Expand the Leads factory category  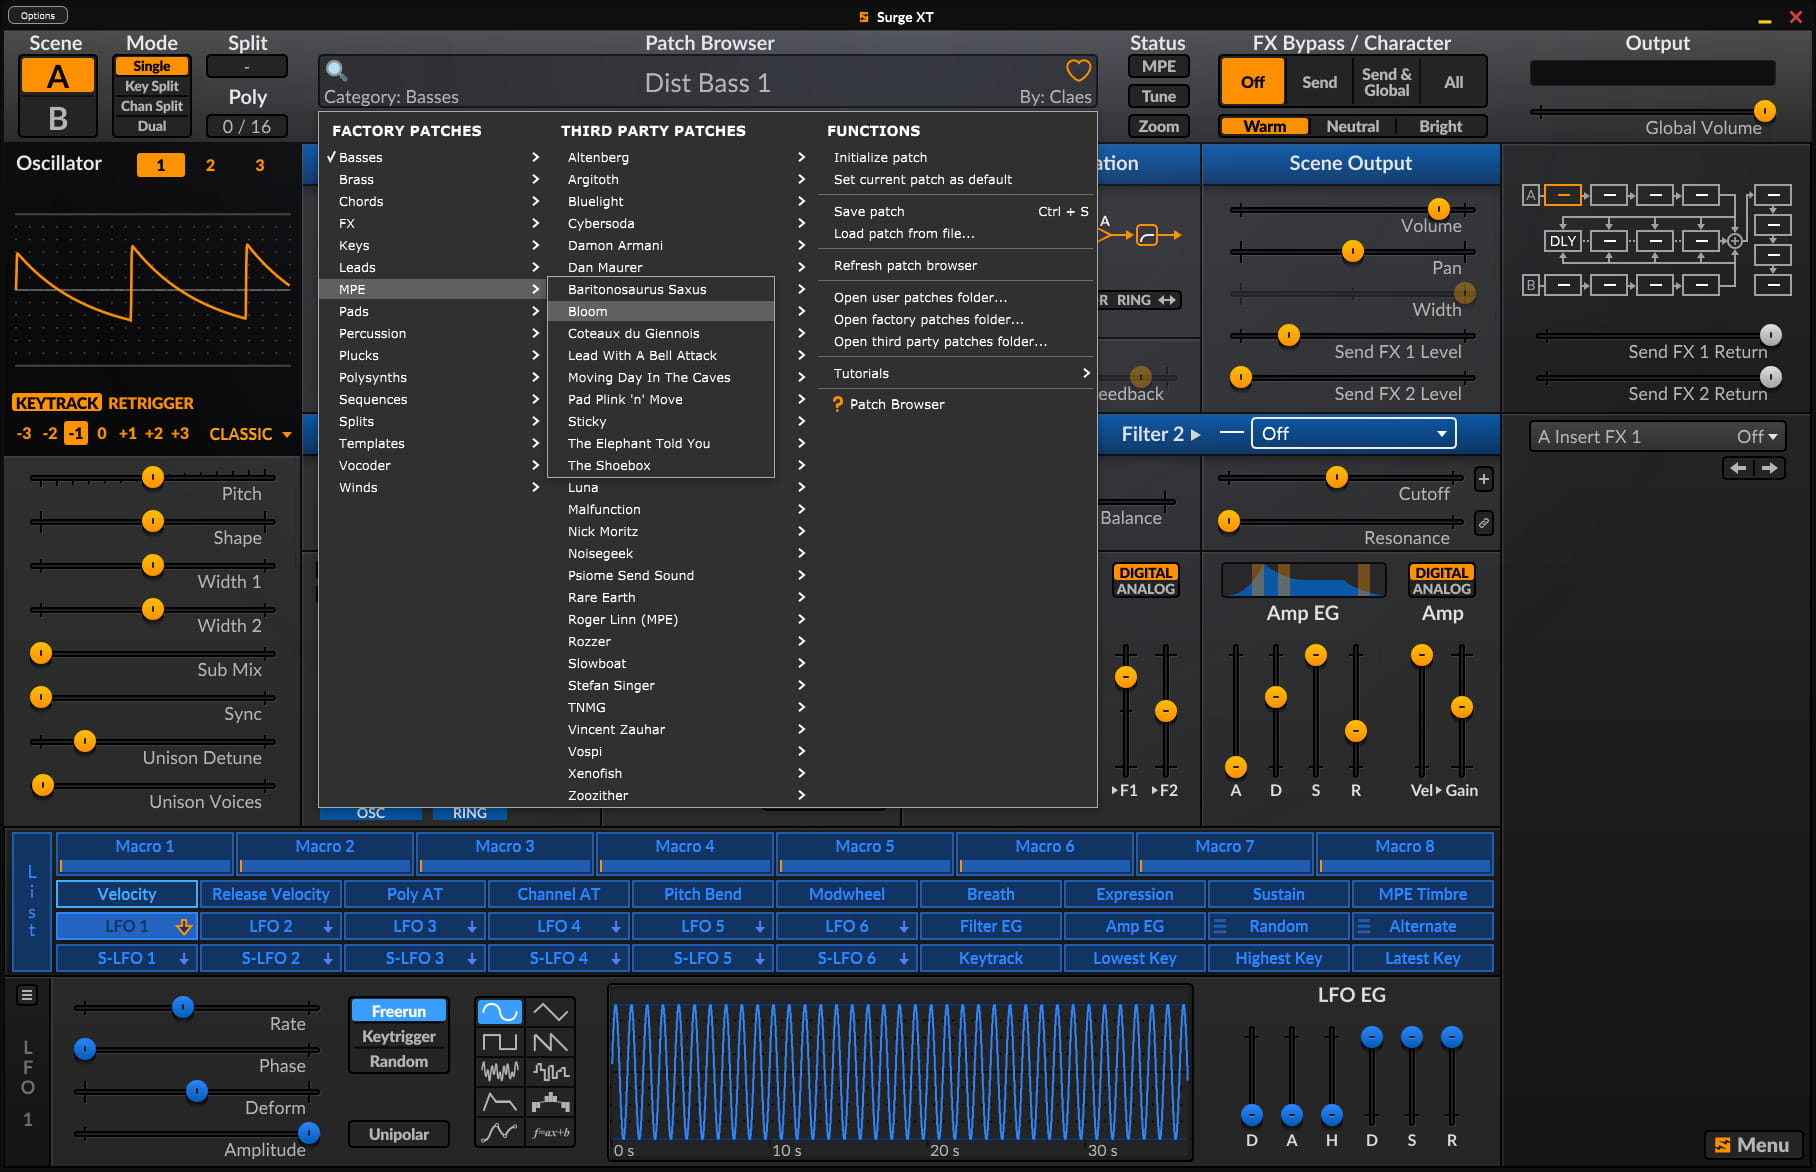click(x=432, y=267)
